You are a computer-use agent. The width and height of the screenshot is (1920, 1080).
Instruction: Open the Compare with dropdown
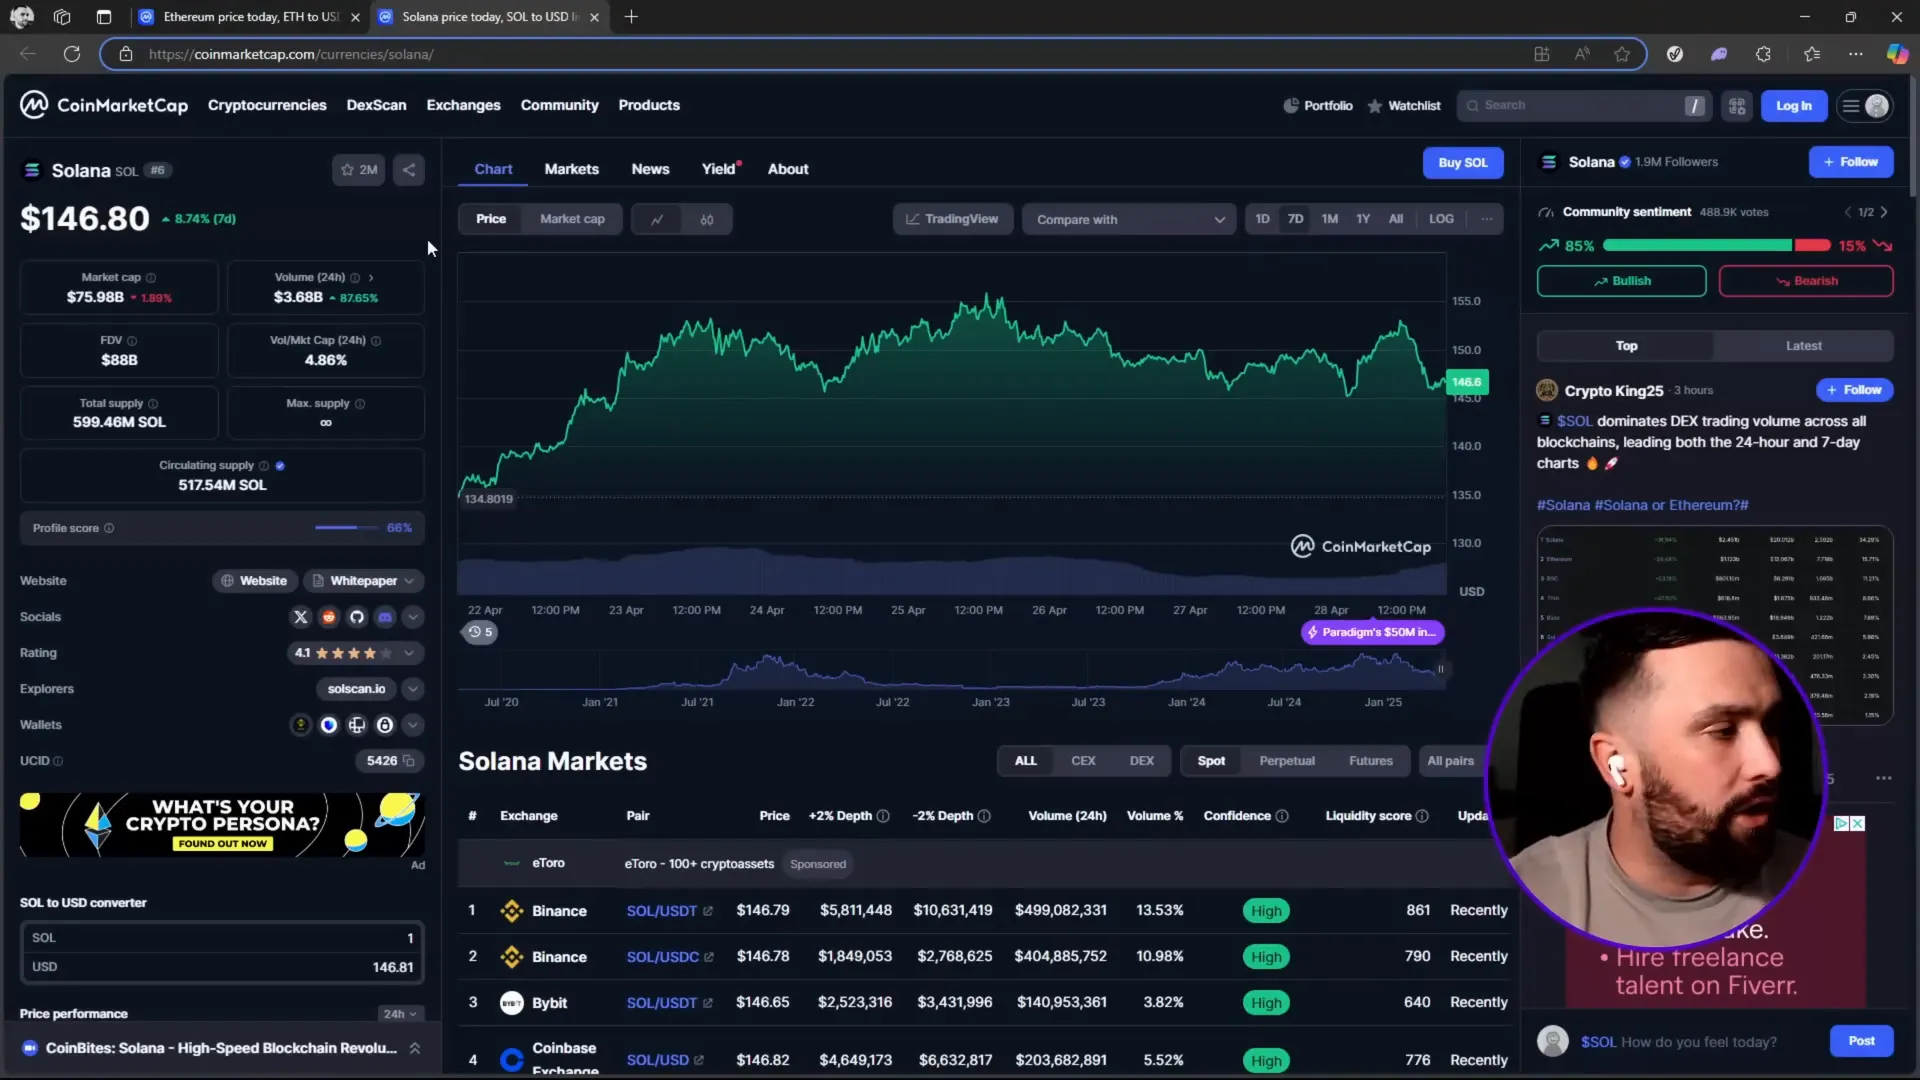pos(1129,219)
